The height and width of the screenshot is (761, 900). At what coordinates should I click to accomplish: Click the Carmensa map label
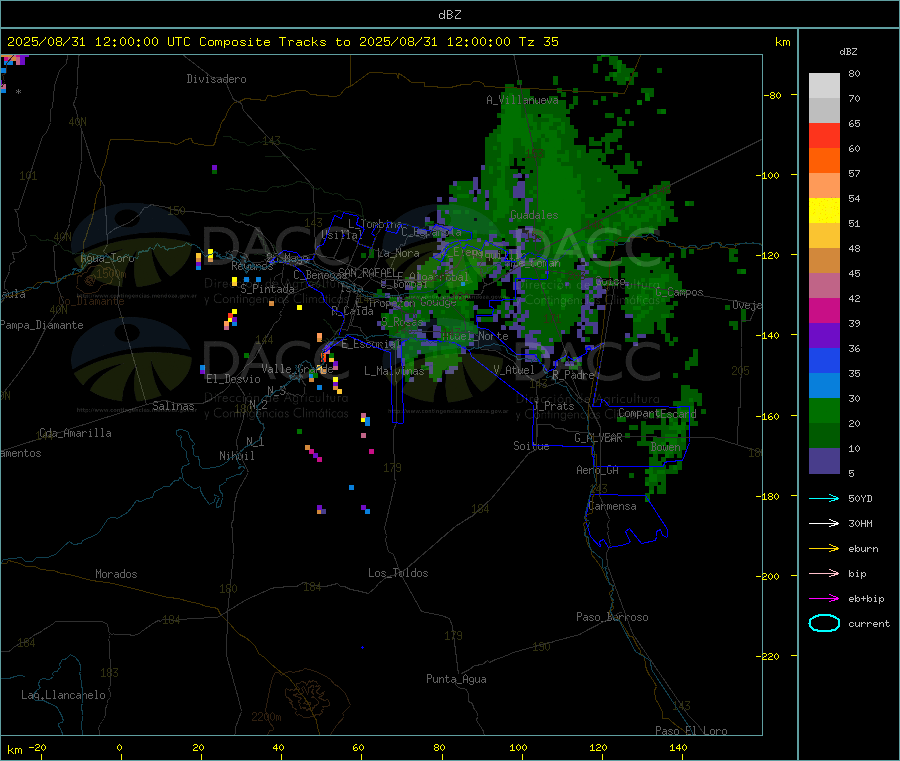tap(612, 506)
